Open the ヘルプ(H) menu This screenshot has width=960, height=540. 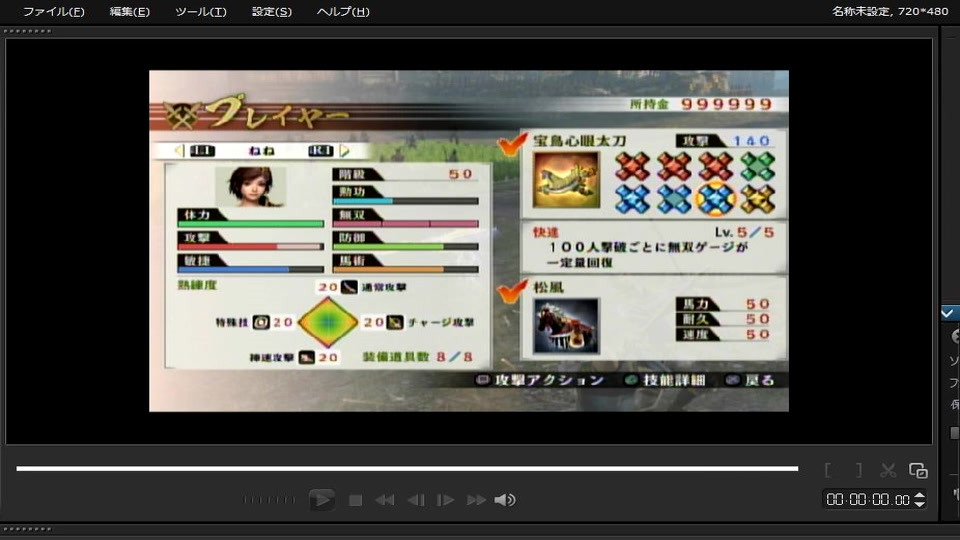(342, 12)
